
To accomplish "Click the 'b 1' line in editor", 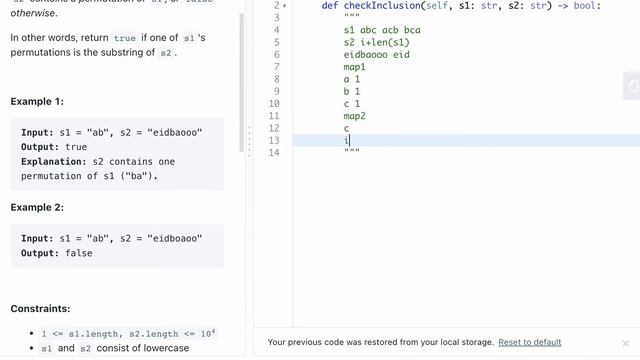I will (x=351, y=91).
